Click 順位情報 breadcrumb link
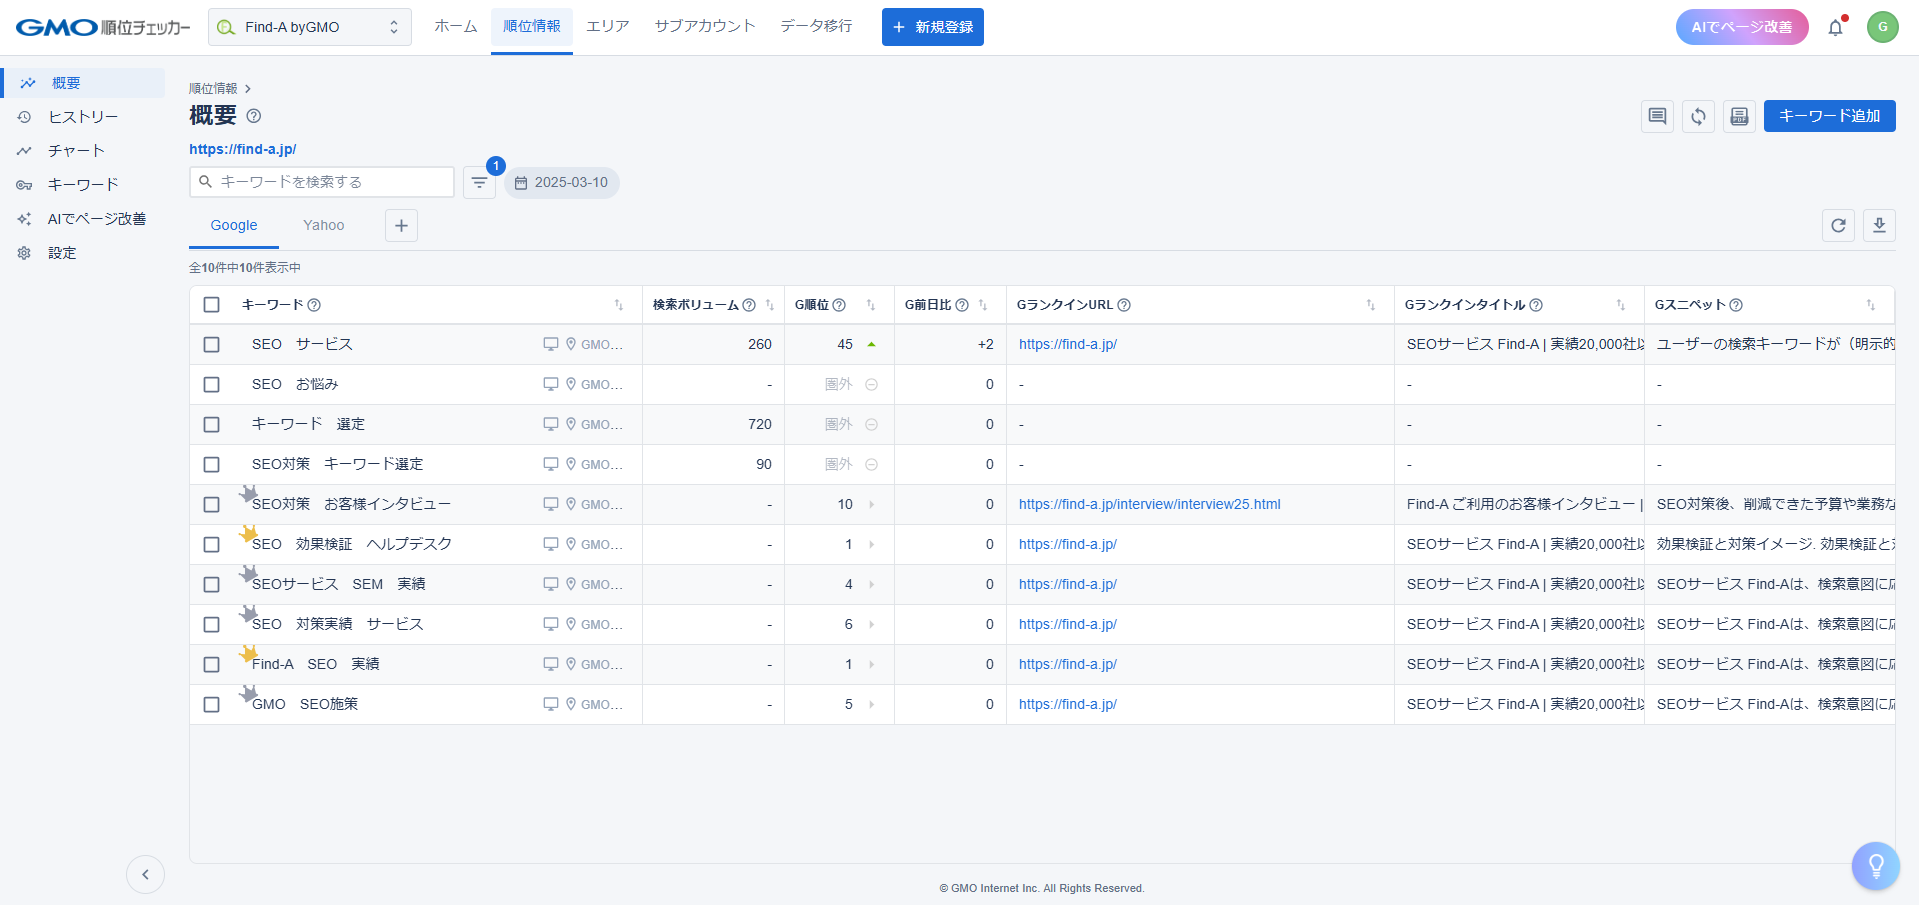 click(213, 88)
